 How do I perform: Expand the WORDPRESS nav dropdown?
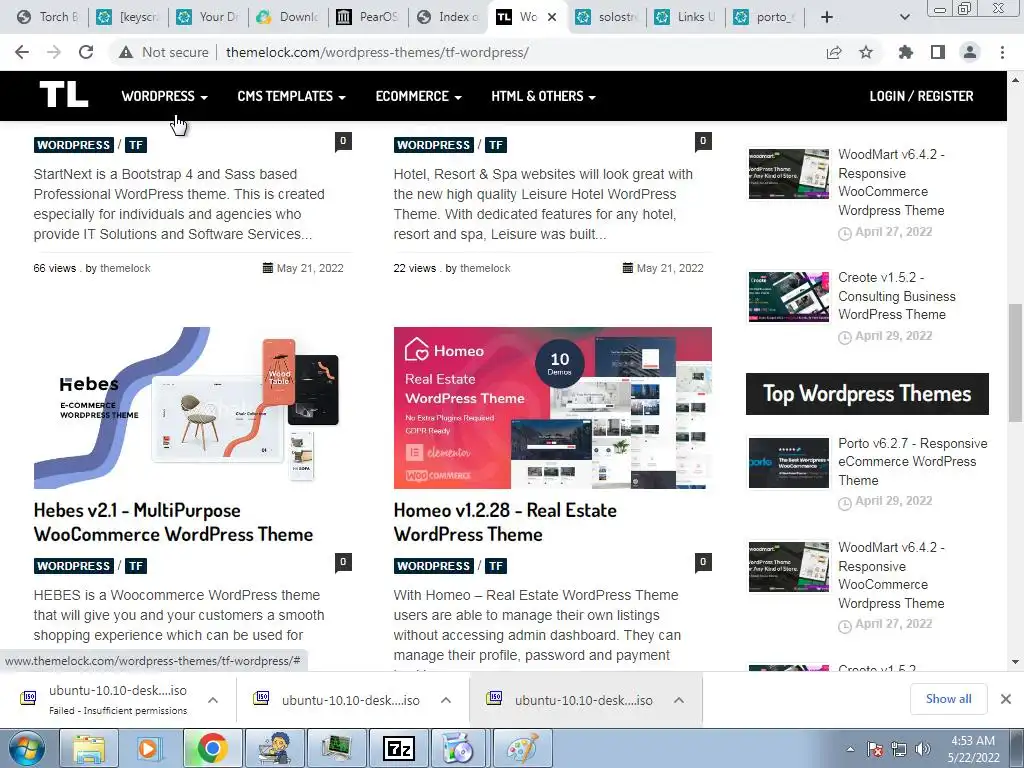tap(165, 96)
